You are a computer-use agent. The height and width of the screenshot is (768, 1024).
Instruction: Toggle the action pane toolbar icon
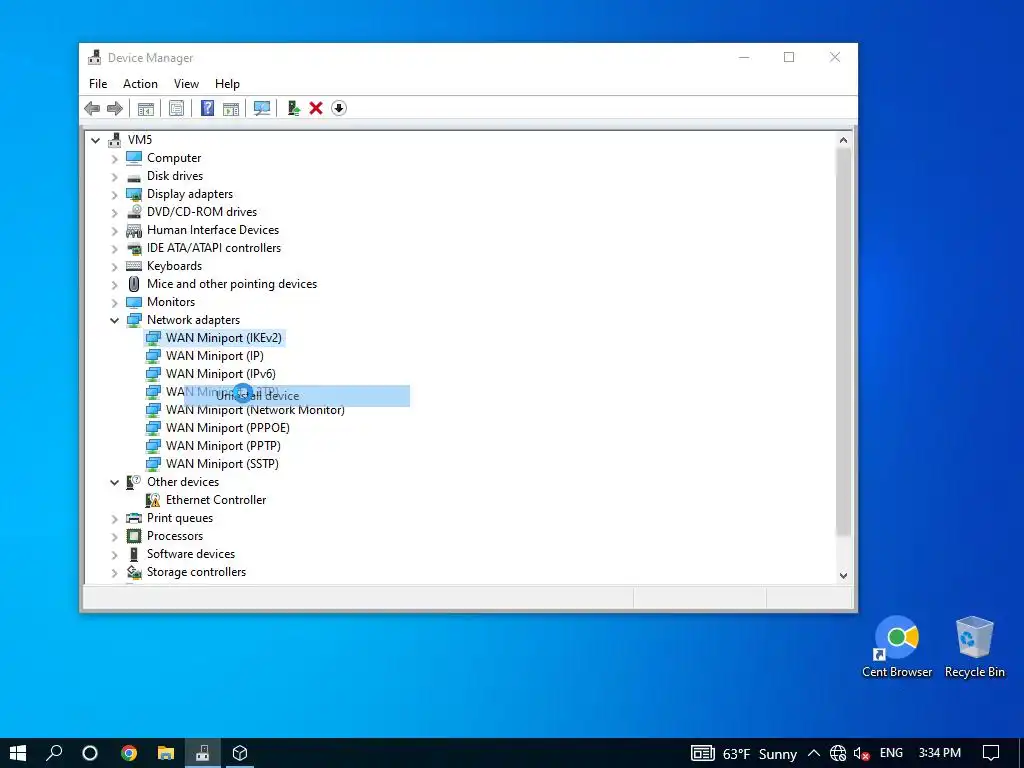[x=231, y=108]
